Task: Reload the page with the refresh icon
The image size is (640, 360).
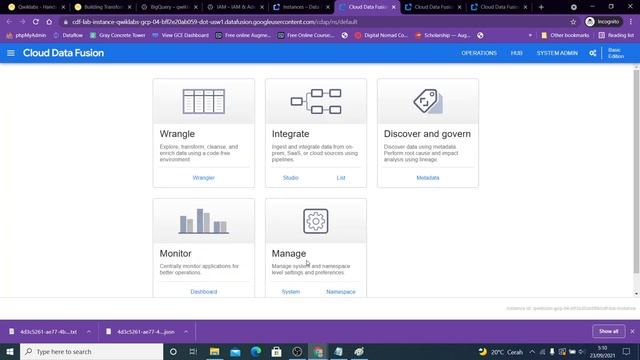Action: pyautogui.click(x=36, y=22)
